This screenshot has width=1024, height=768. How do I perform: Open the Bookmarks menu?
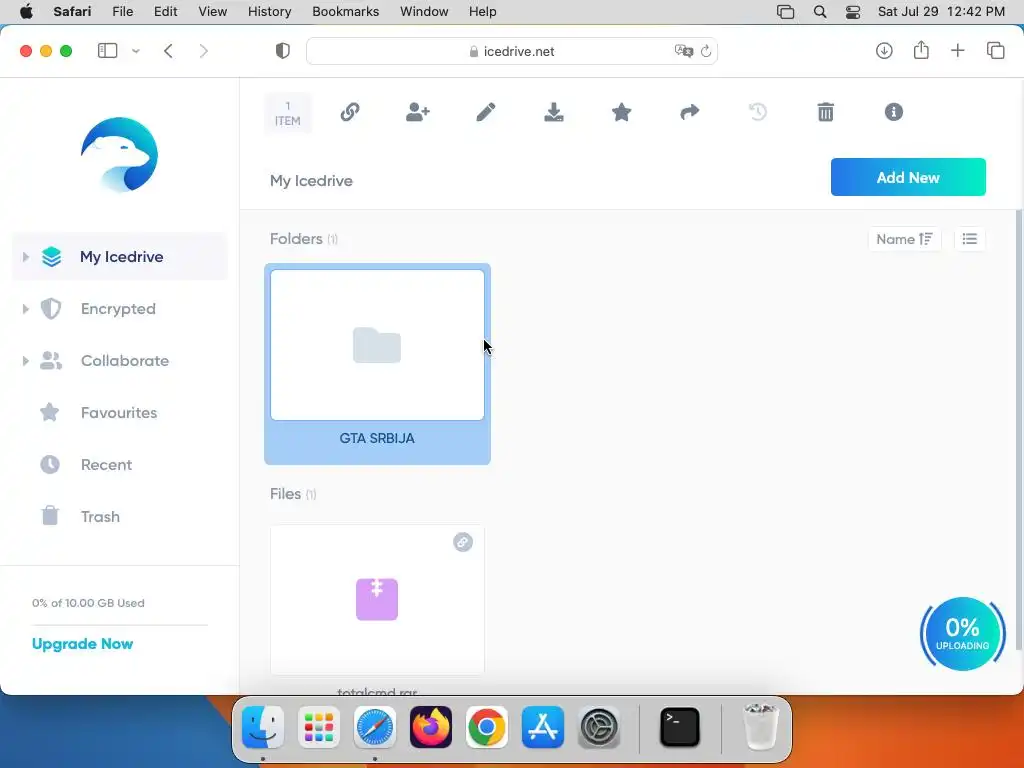point(345,12)
